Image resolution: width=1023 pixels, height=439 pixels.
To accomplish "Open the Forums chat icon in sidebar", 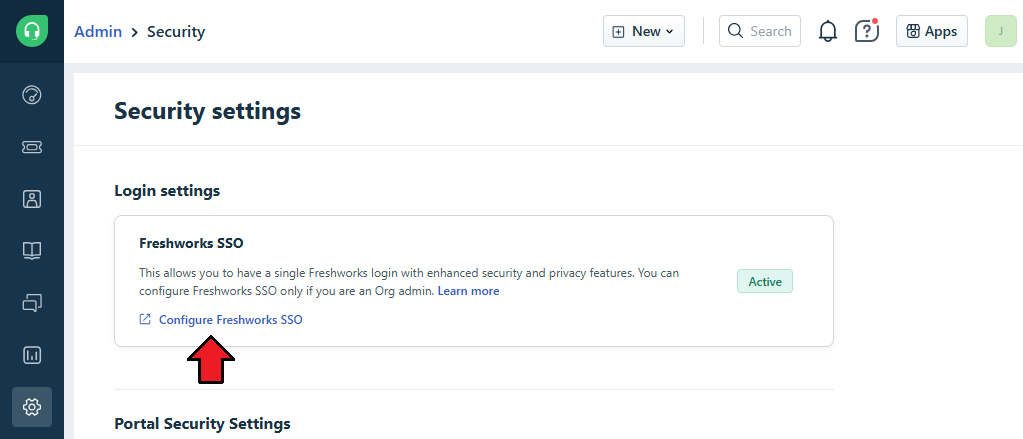I will coord(32,303).
